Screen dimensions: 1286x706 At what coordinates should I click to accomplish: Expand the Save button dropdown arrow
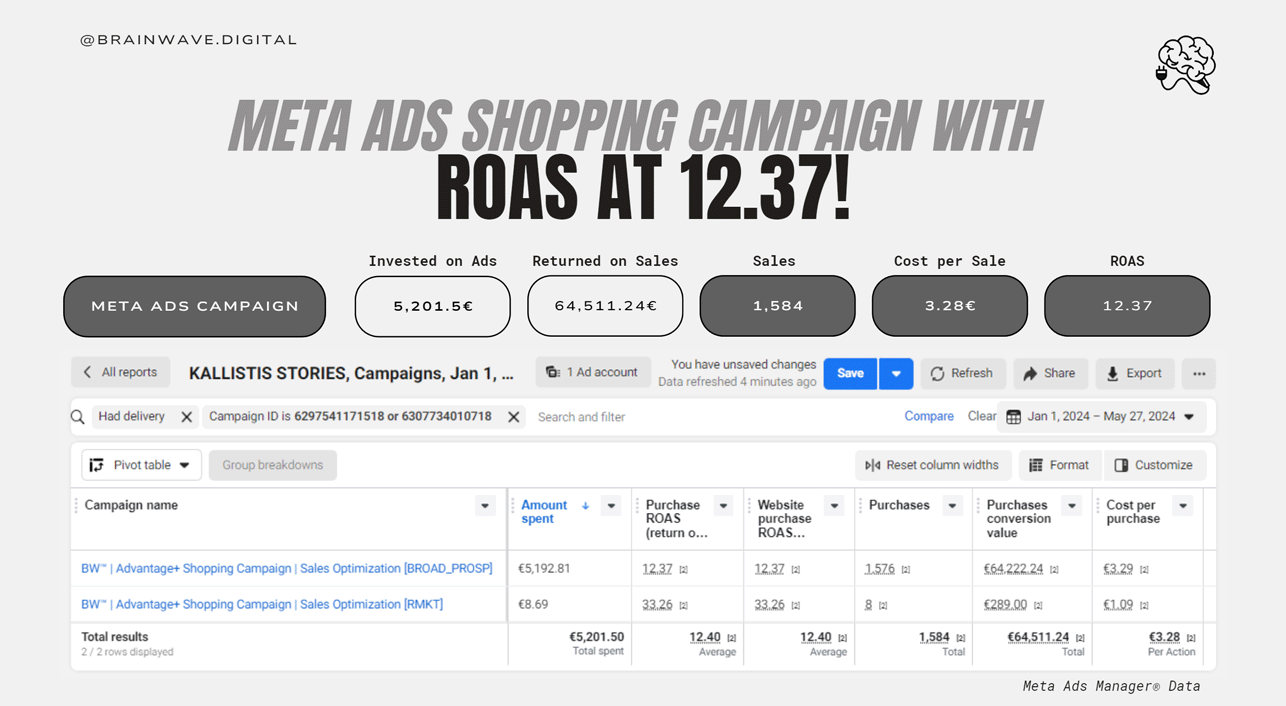pos(896,374)
